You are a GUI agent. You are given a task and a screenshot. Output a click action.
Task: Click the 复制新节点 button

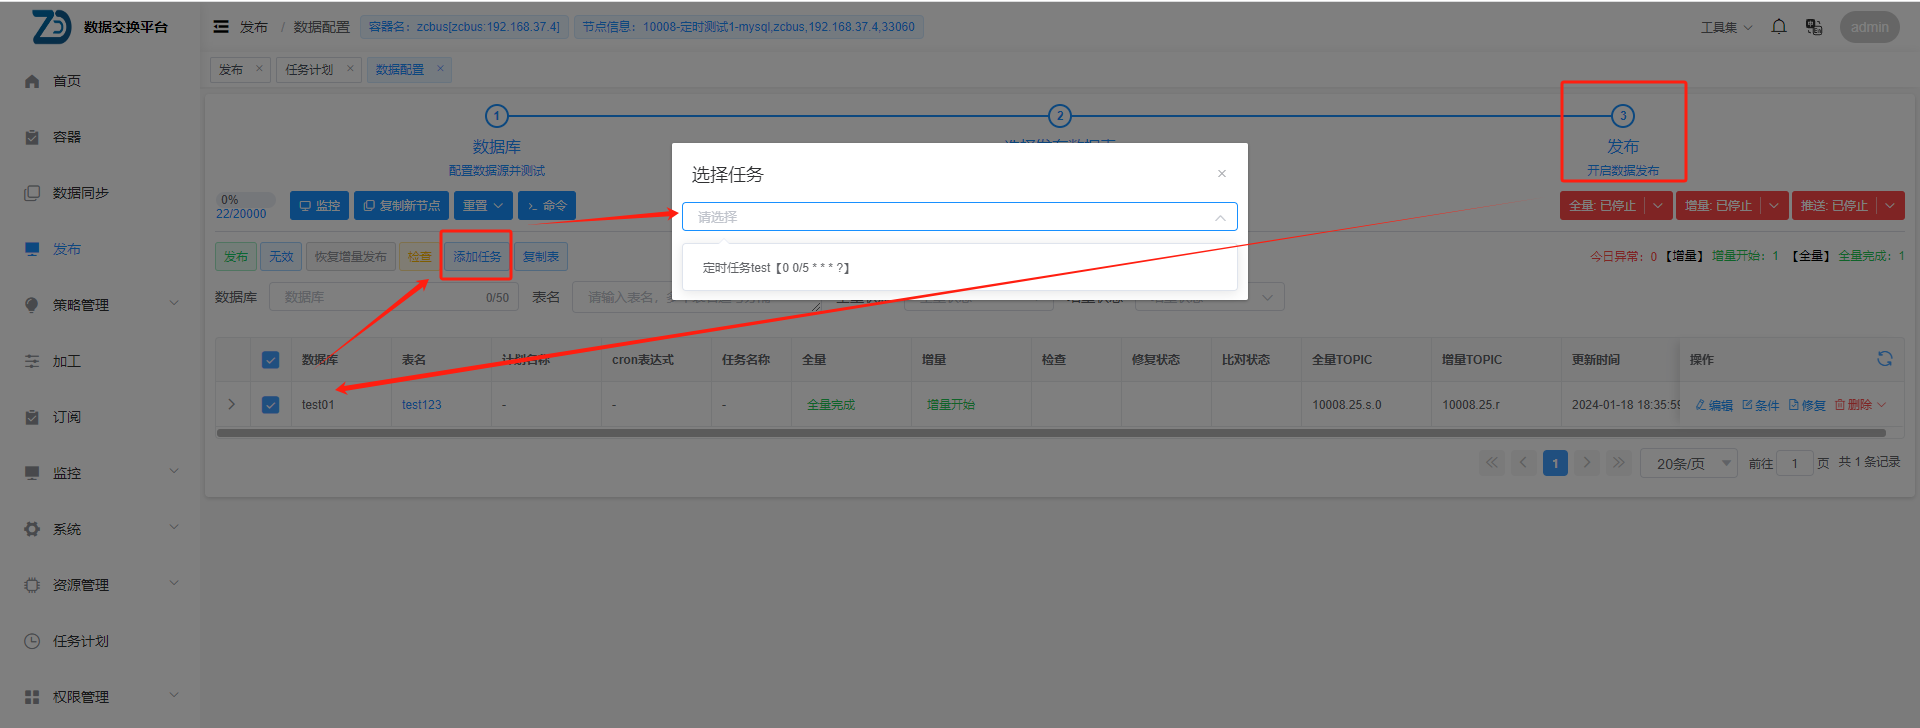click(401, 206)
